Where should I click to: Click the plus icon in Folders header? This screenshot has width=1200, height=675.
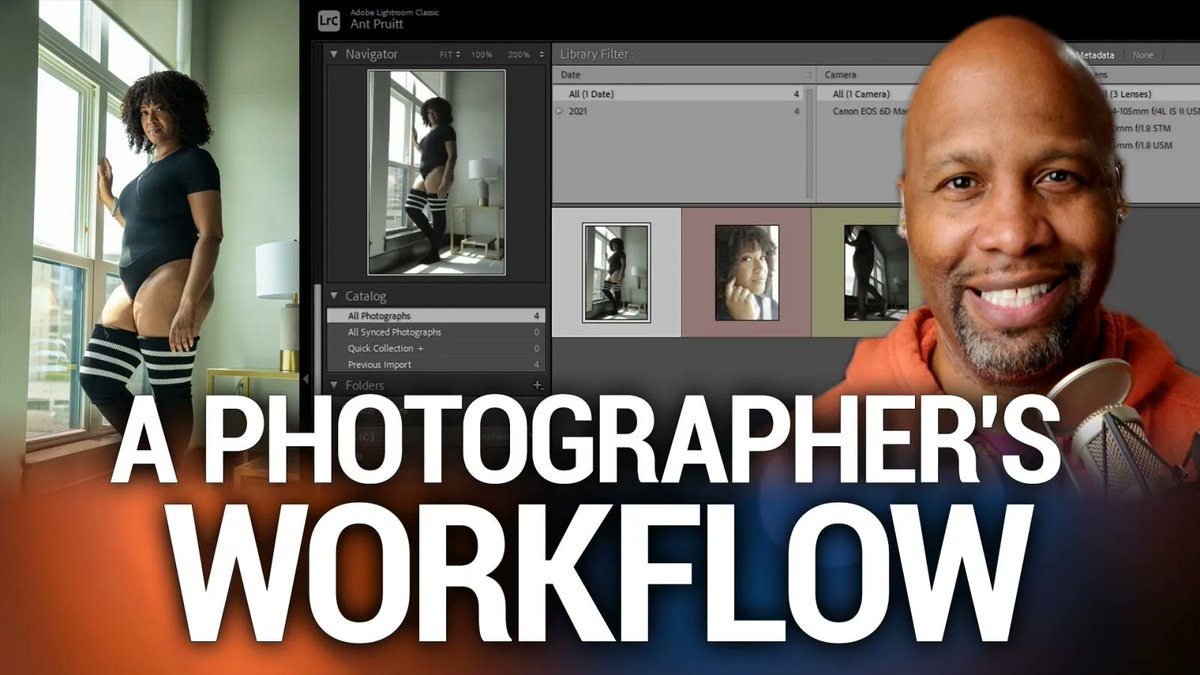[537, 385]
